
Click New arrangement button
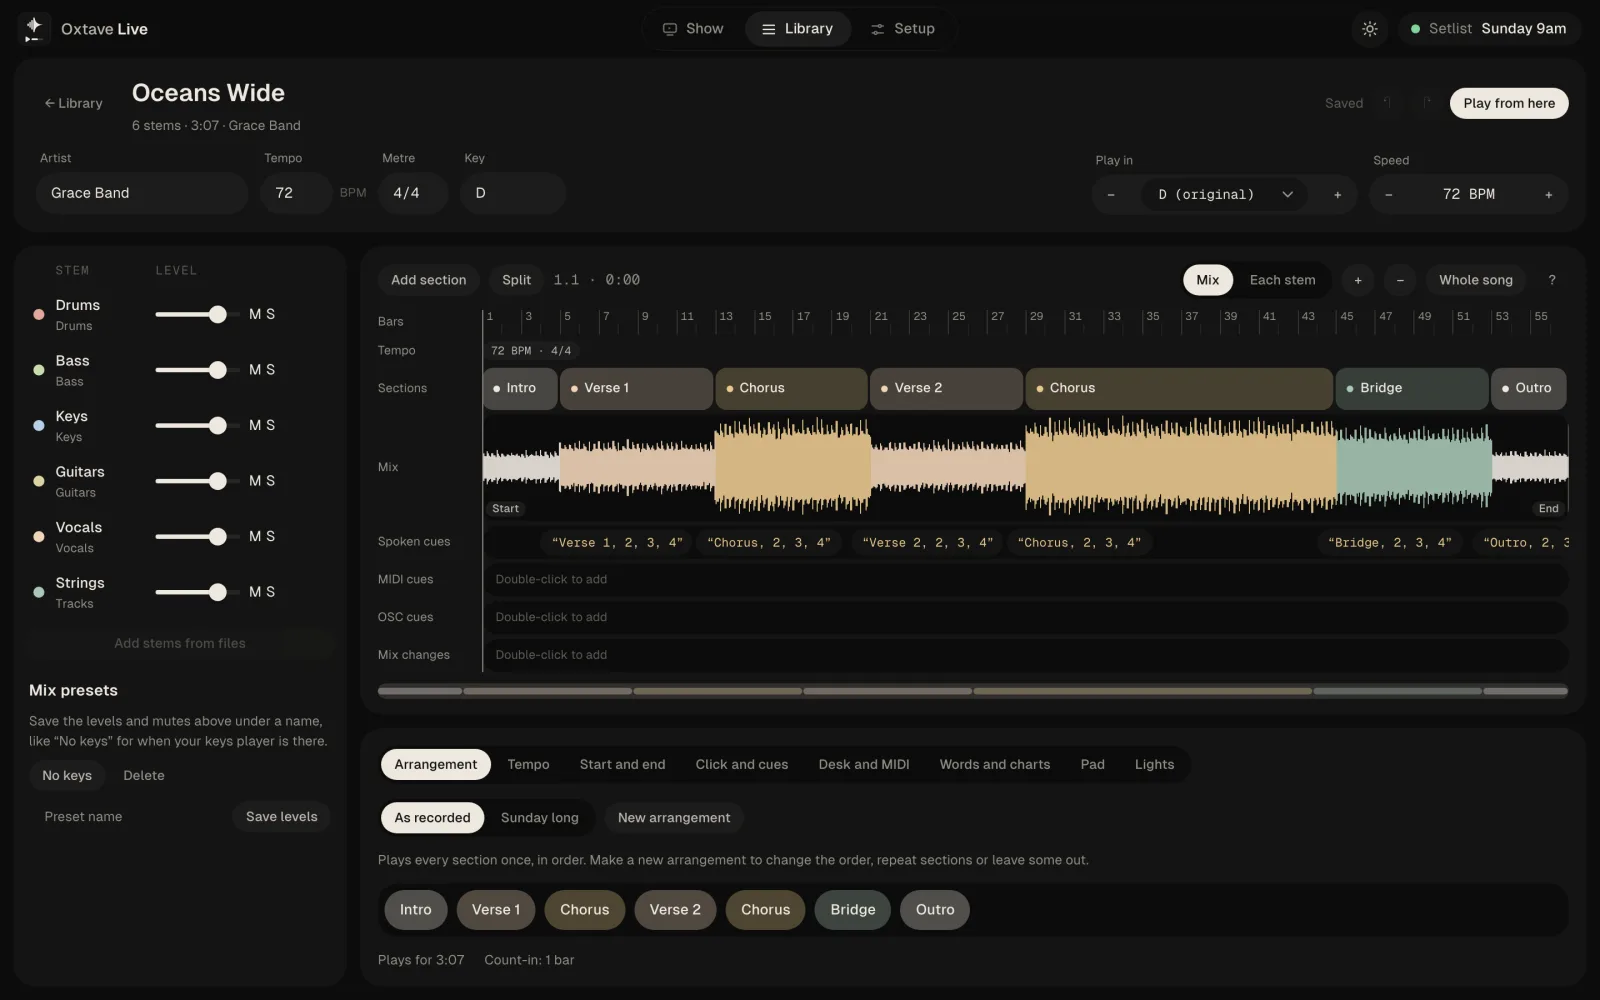click(x=674, y=818)
